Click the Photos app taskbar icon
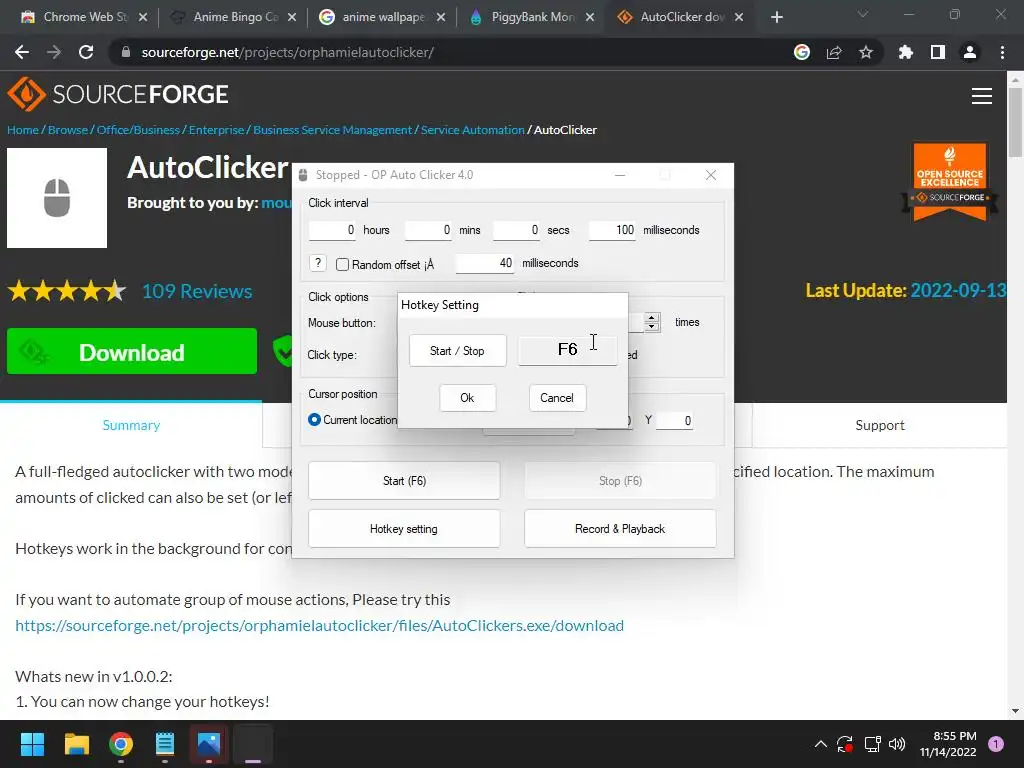 coord(209,744)
